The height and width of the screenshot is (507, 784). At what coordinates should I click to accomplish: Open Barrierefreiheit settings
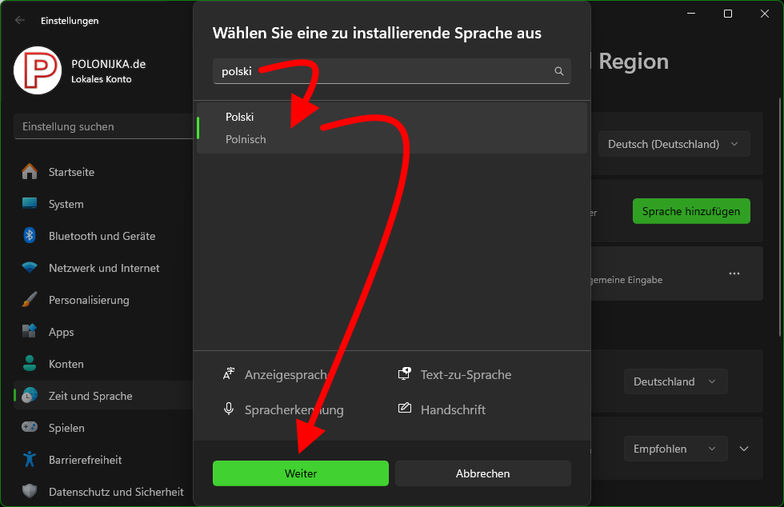(85, 460)
